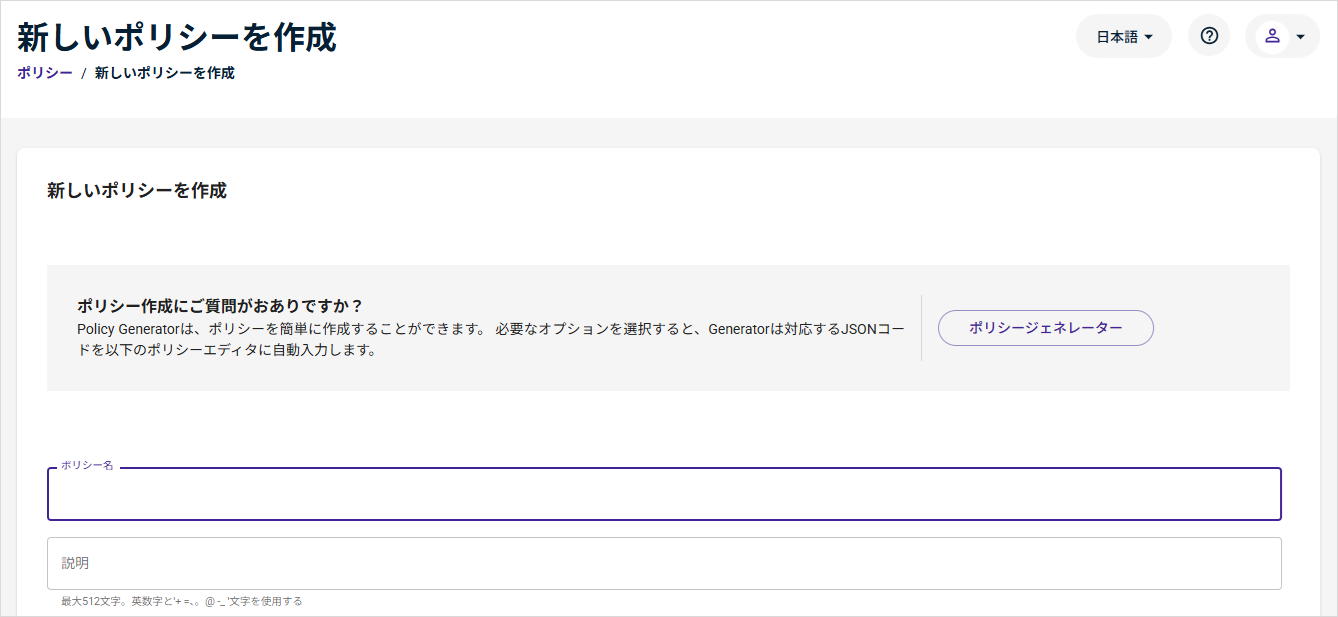Screen dimensions: 1338x617
Task: Click the user account avatar icon
Action: (x=1272, y=36)
